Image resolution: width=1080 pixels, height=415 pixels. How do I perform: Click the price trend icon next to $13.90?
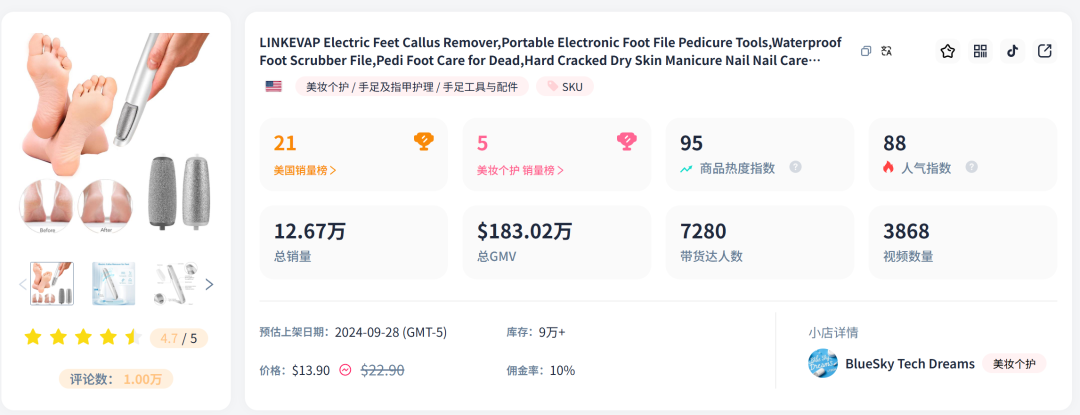pos(345,370)
